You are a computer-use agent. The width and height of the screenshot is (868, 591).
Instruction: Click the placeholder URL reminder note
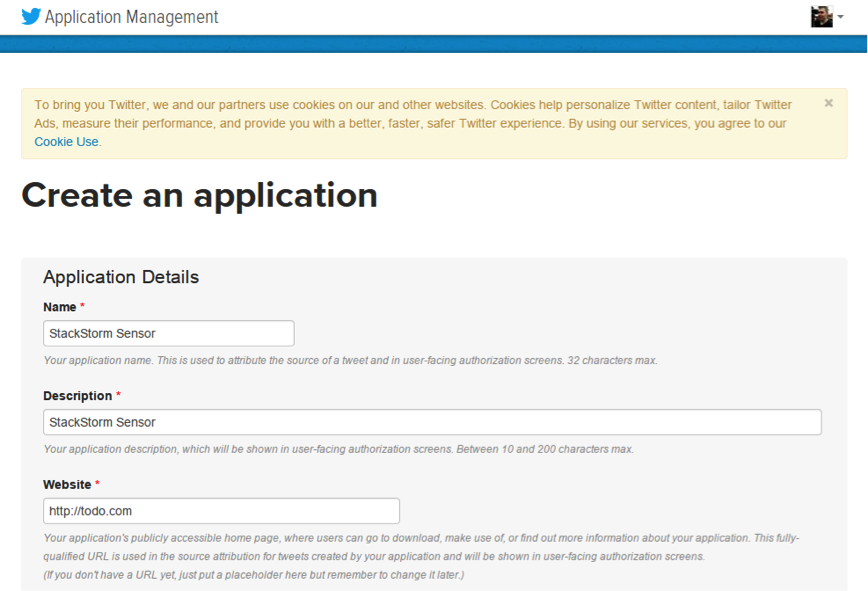pos(254,575)
